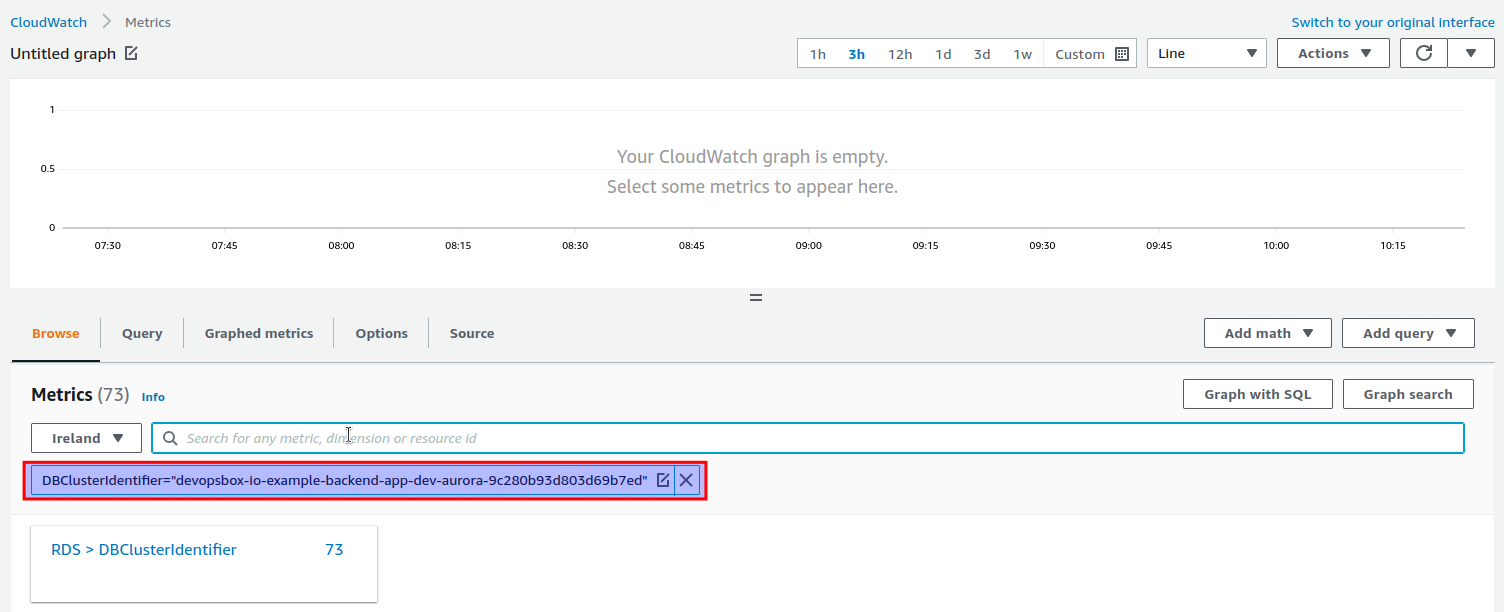Click inside the metric search input field
Screen dimensions: 1504x612
pyautogui.click(x=600, y=437)
